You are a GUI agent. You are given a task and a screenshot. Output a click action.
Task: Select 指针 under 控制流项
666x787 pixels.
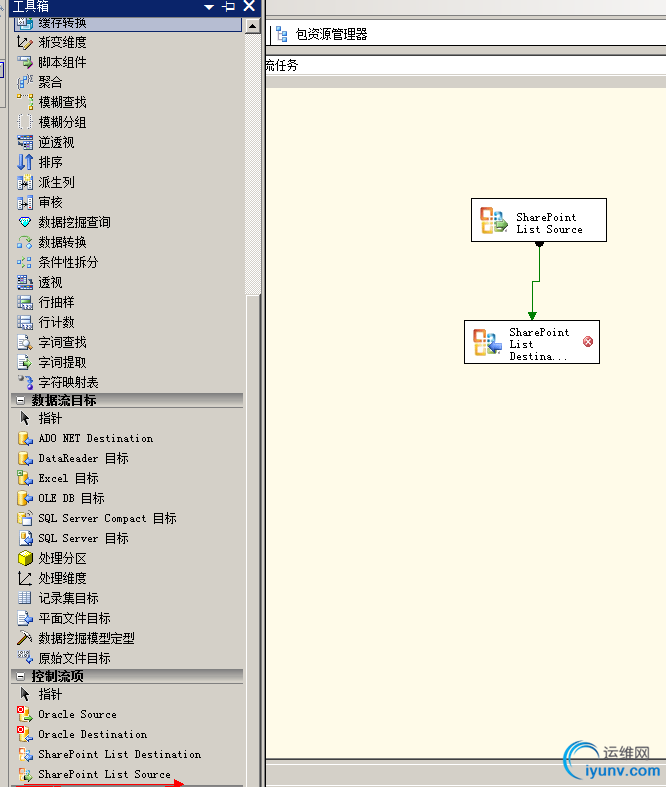point(40,694)
